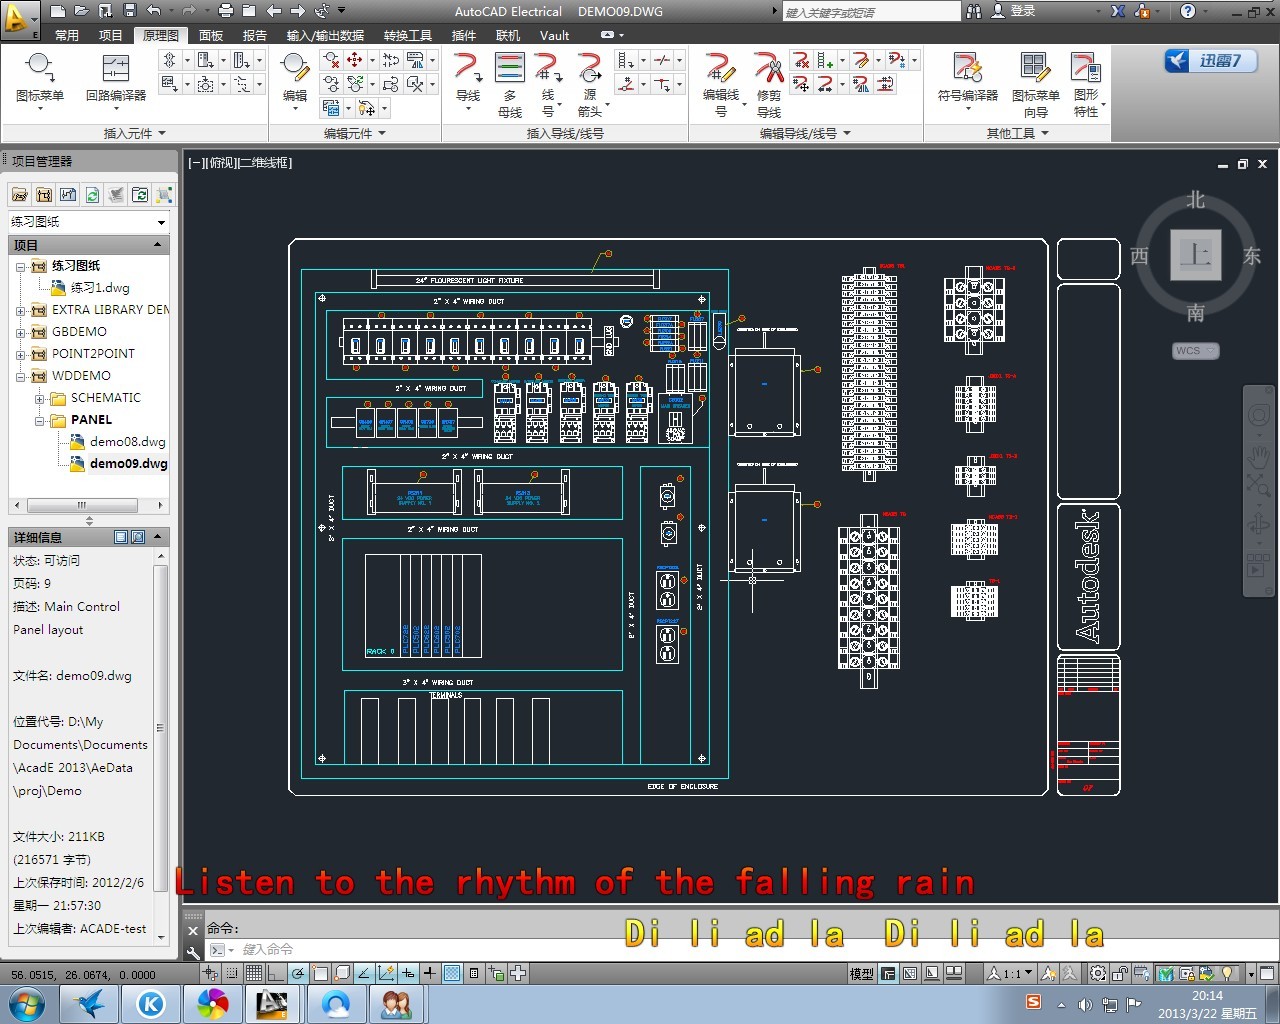Click the 模型 model space button
This screenshot has width=1280, height=1024.
click(861, 973)
